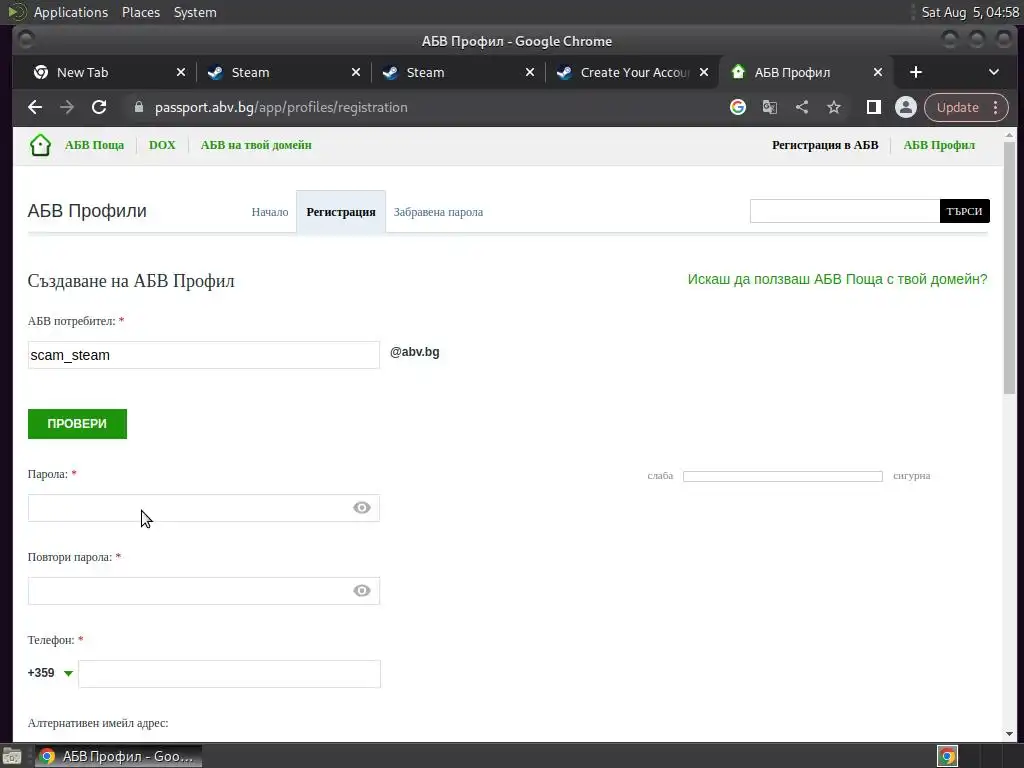This screenshot has height=768, width=1024.
Task: Focus the АБВ потребител username field
Action: coord(203,355)
